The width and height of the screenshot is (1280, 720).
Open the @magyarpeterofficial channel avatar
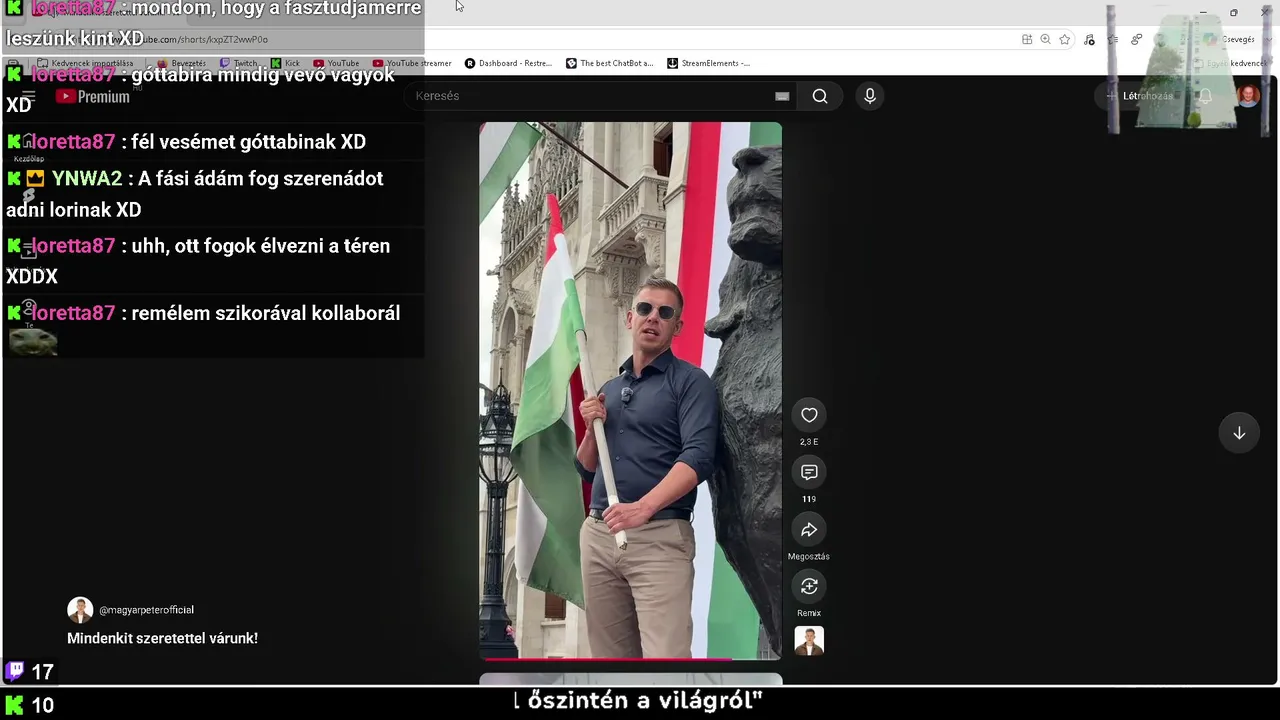coord(80,610)
